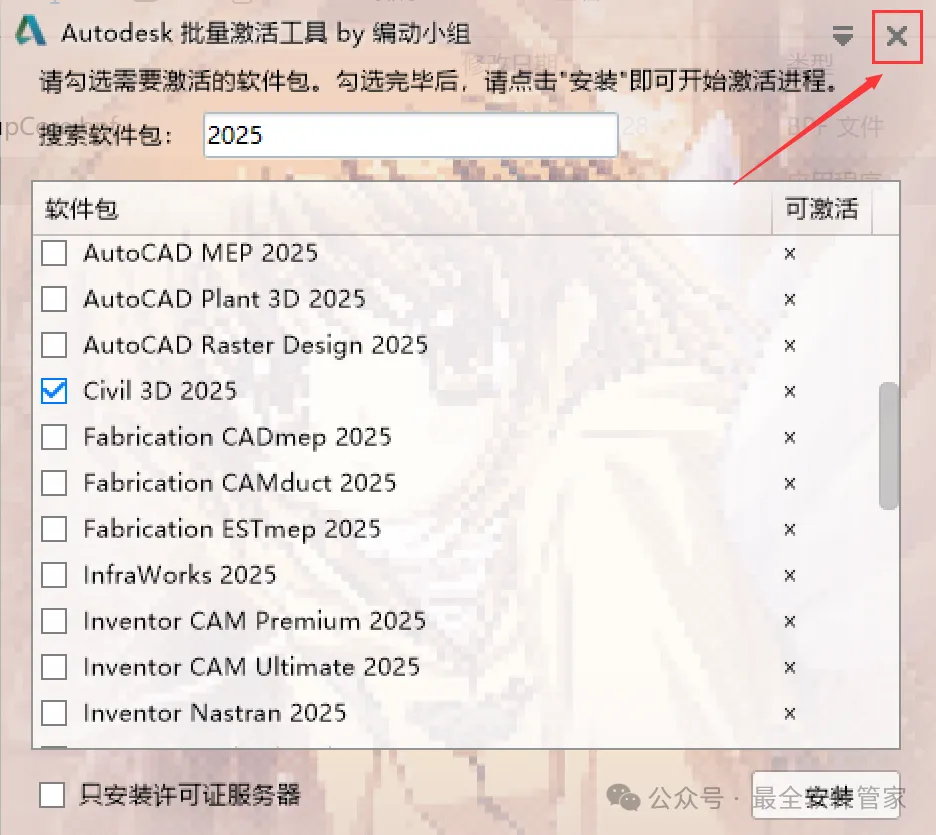
Task: Check the AutoCAD Plant 3D 2025 checkbox
Action: (x=54, y=299)
